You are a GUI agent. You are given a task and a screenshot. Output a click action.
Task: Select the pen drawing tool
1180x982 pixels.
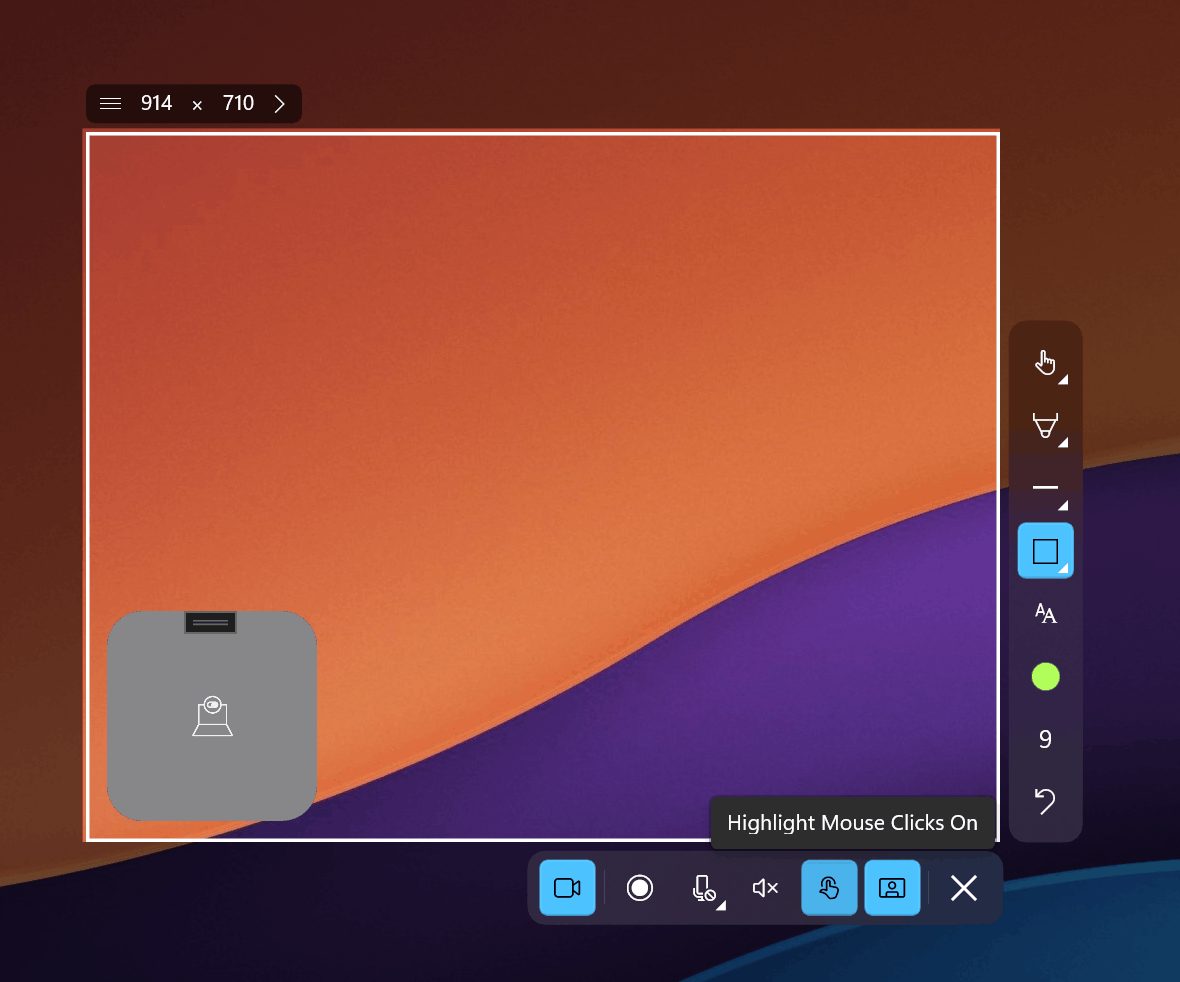1046,425
